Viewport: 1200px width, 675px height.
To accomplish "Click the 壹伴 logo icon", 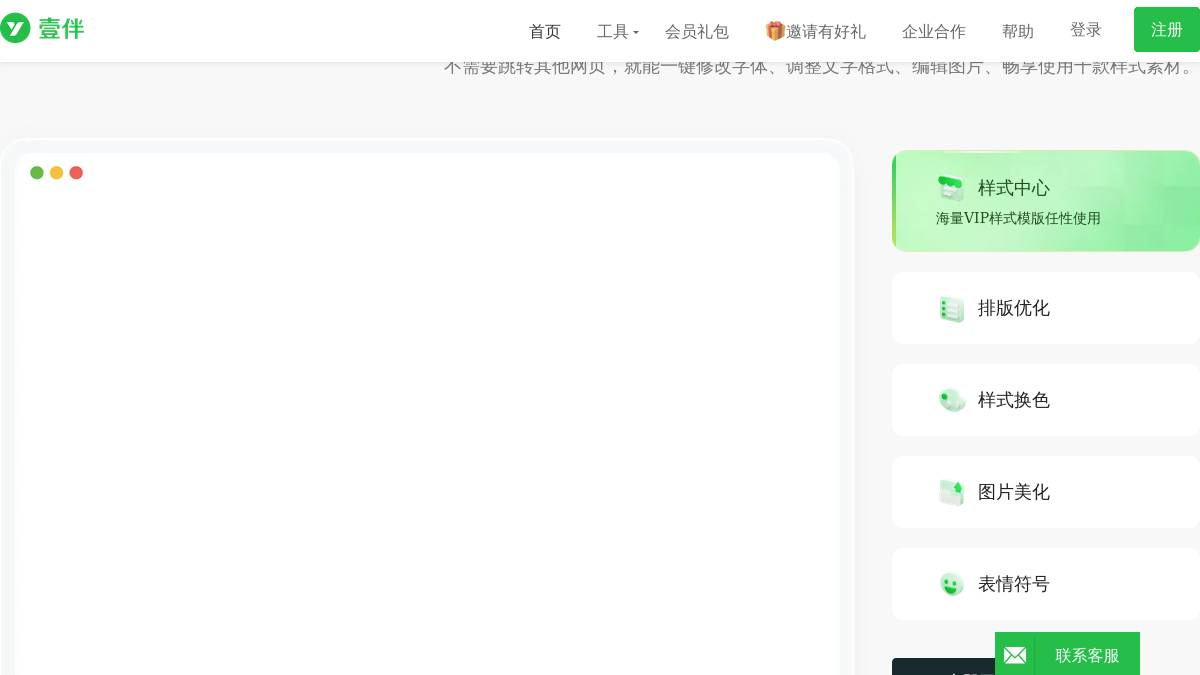I will tap(15, 28).
